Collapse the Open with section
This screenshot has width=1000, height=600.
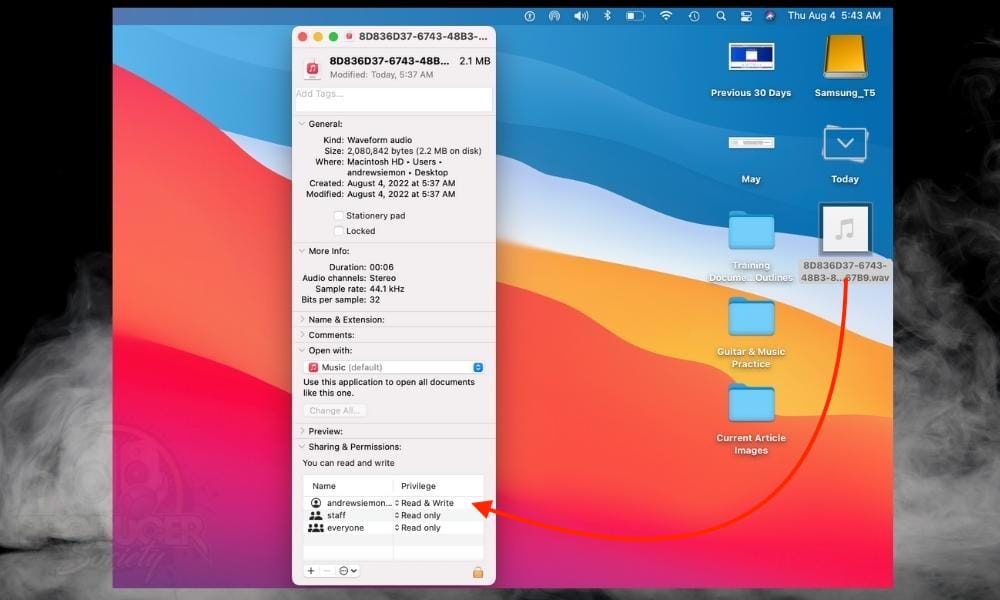(302, 350)
